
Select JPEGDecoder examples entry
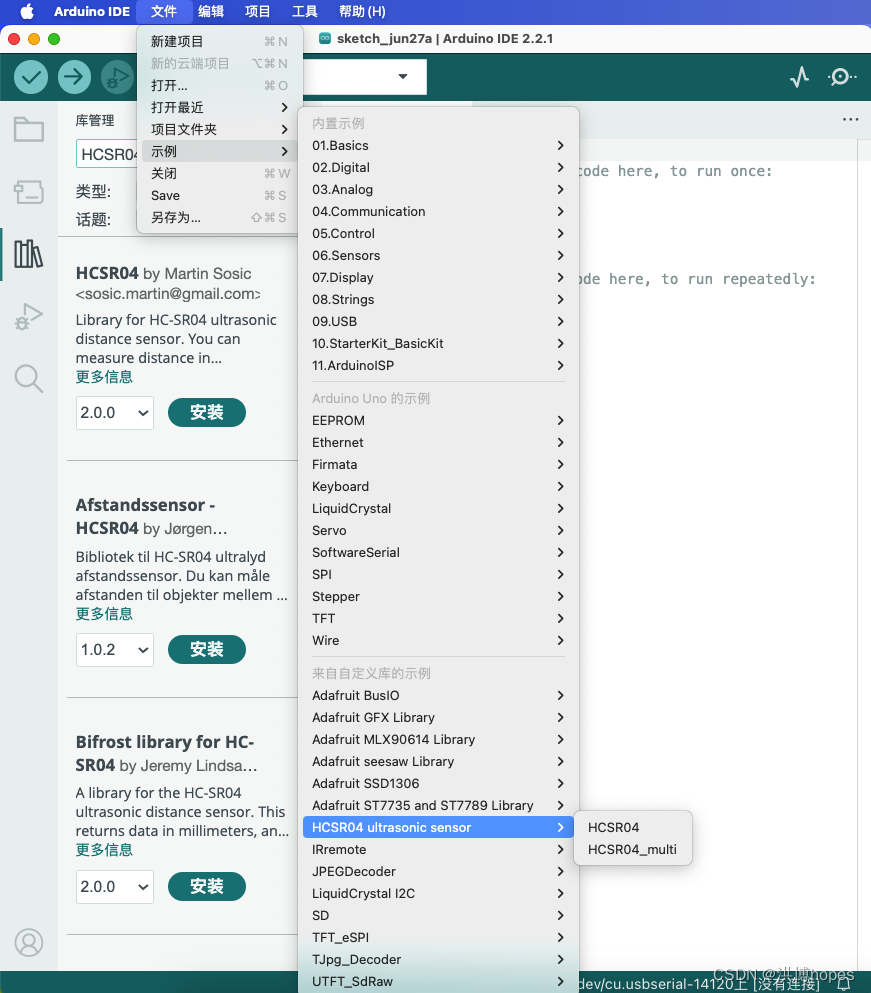tap(438, 872)
